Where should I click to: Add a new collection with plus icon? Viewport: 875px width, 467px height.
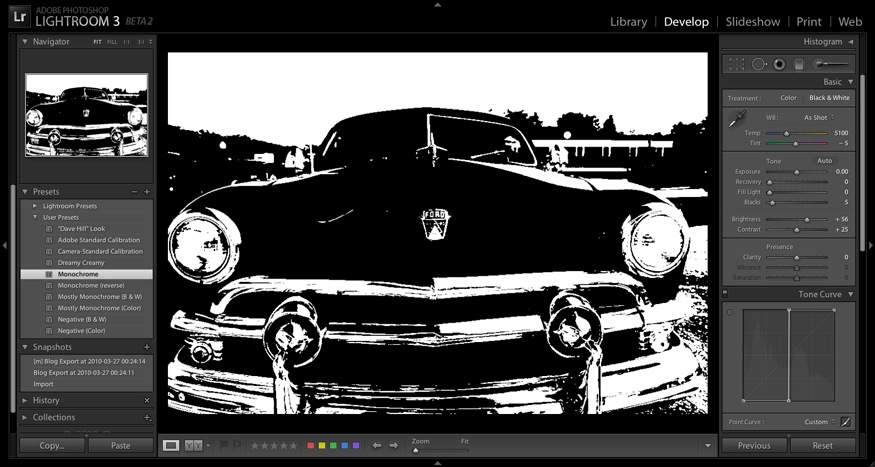point(147,417)
